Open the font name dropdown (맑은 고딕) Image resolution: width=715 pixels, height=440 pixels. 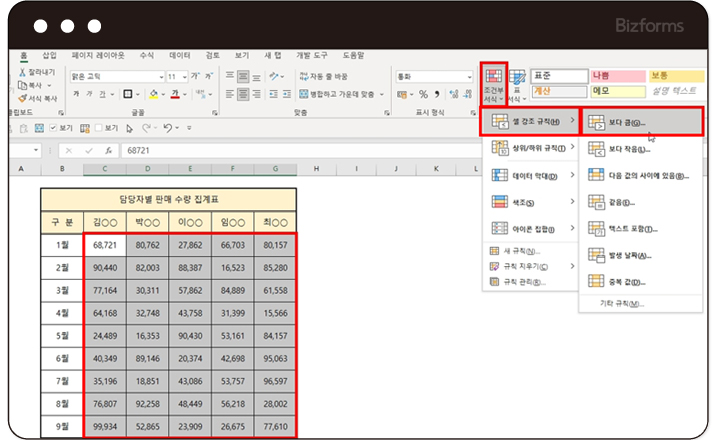[x=160, y=76]
